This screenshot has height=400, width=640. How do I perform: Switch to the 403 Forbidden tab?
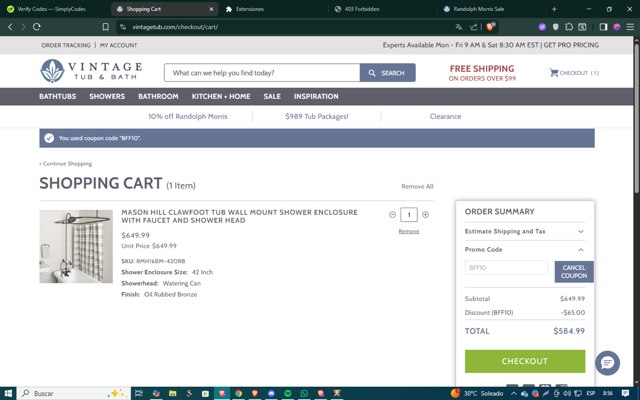362,9
